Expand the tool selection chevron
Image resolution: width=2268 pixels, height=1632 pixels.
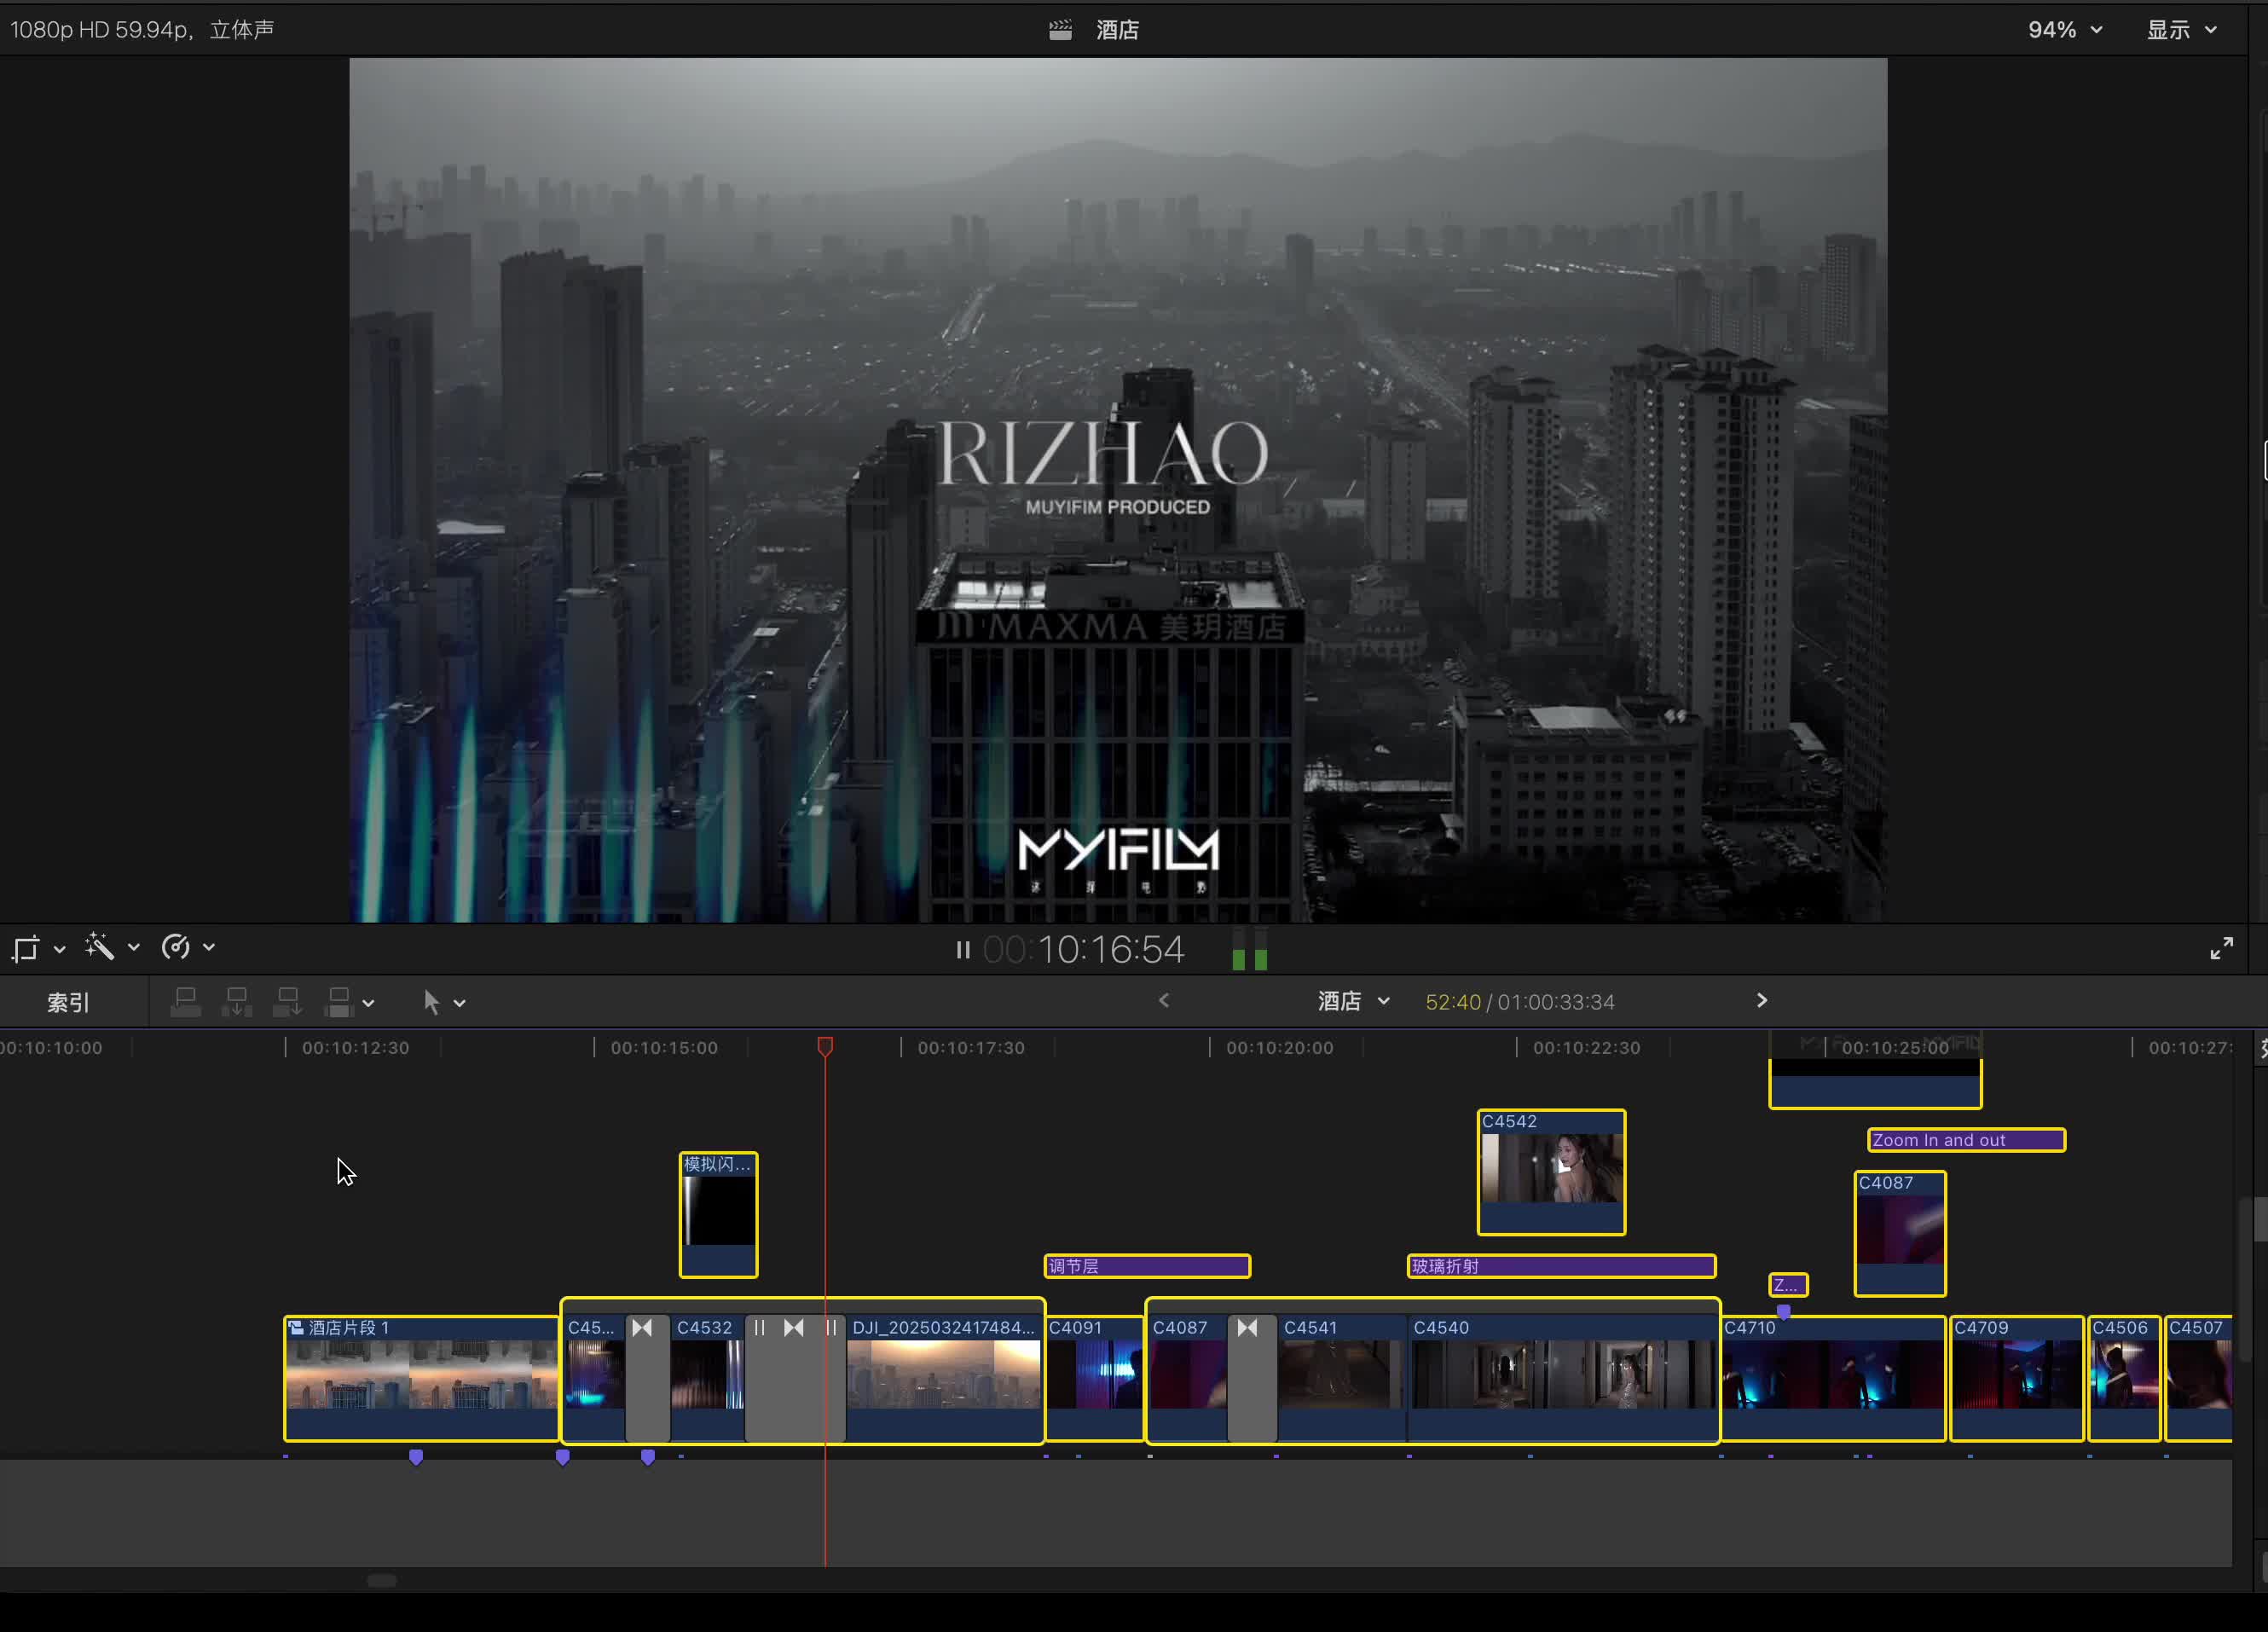pos(459,1003)
